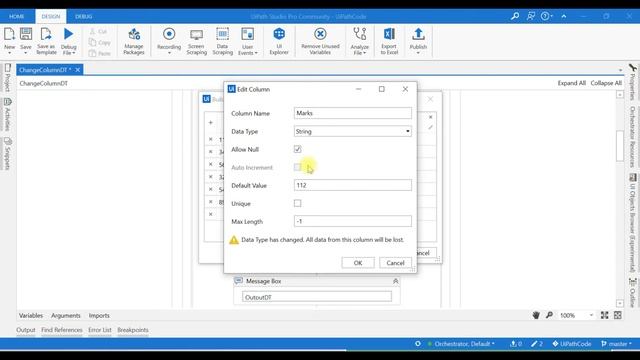Close the ChangeColumnDT tab

pos(78,70)
